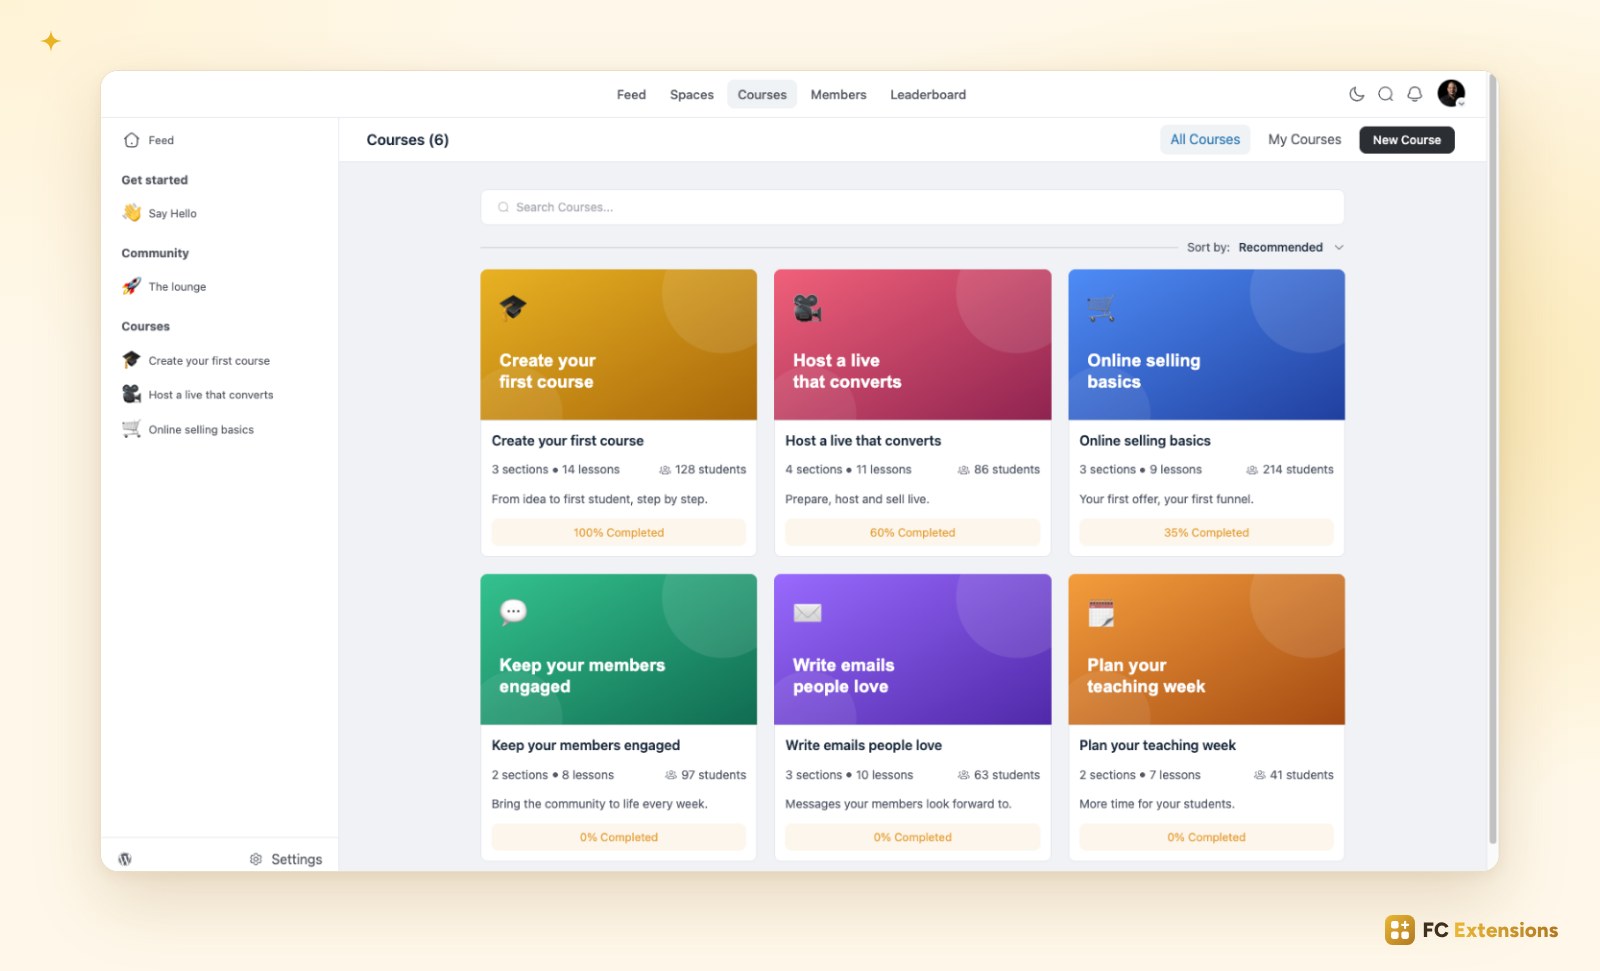The image size is (1600, 971).
Task: Click the shopping cart icon for Online selling basics
Action: pyautogui.click(x=131, y=429)
